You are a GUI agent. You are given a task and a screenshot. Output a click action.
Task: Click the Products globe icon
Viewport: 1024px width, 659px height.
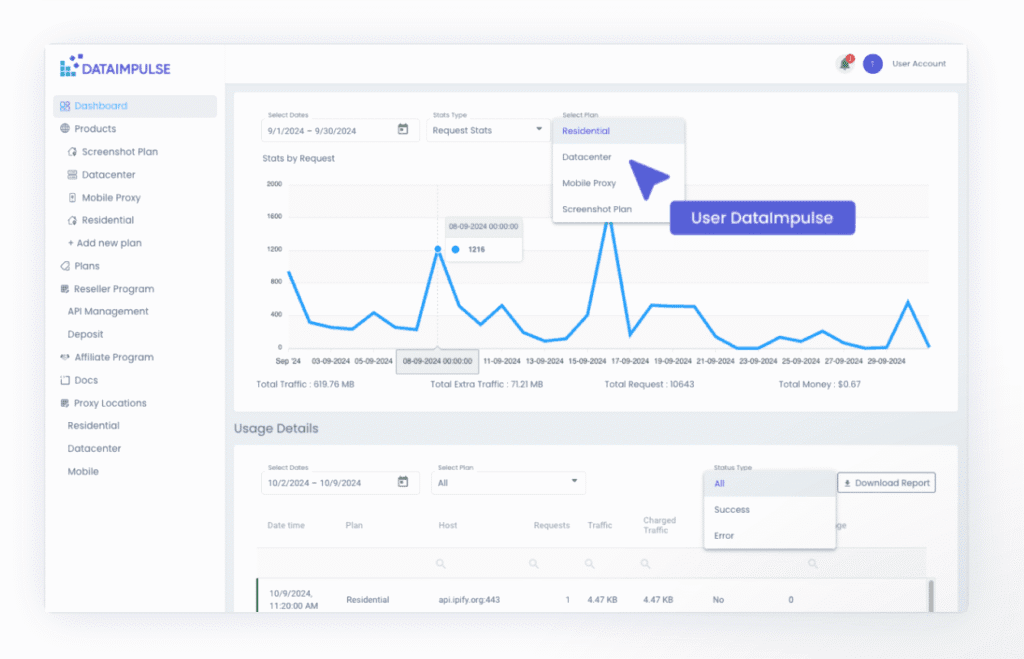65,129
